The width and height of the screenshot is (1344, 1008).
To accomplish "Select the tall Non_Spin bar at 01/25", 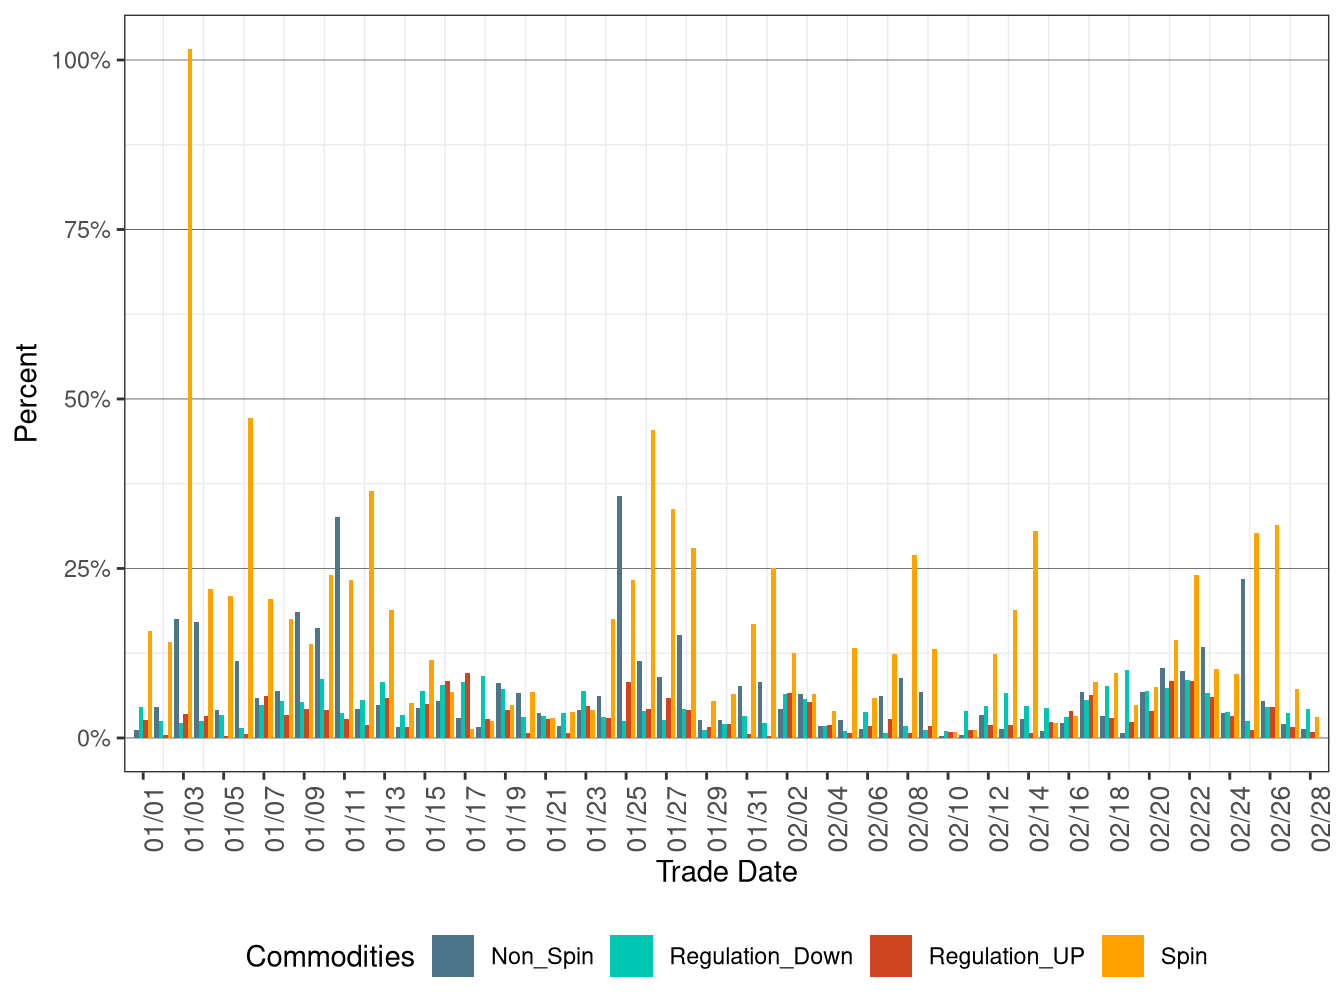I will pos(622,600).
